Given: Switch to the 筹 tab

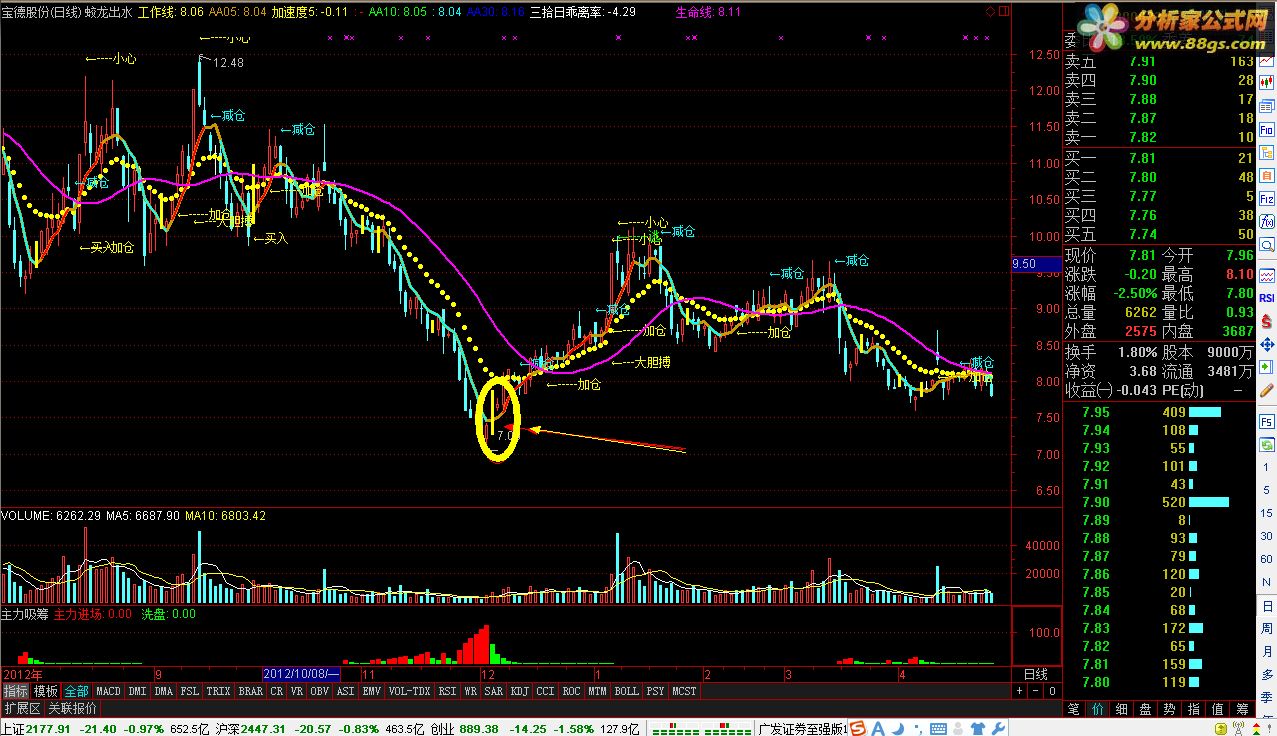Looking at the screenshot, I should pyautogui.click(x=1241, y=708).
